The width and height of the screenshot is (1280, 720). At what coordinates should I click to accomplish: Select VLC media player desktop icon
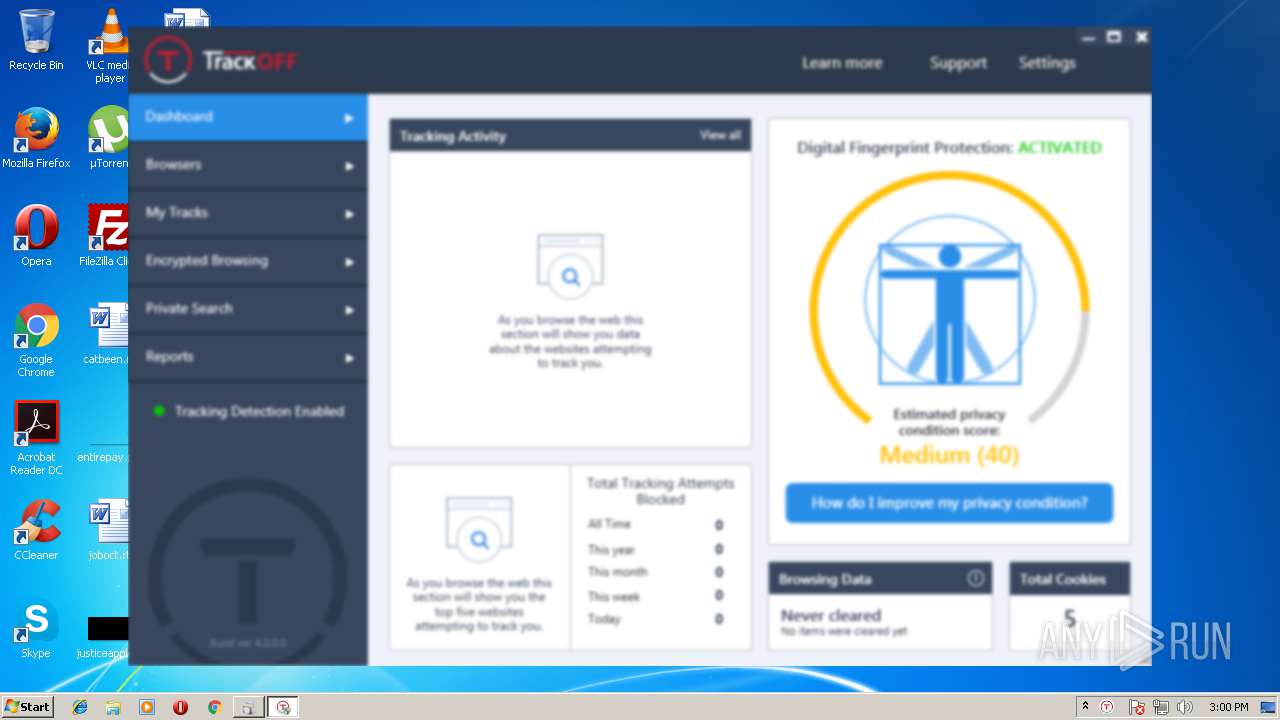click(x=109, y=45)
